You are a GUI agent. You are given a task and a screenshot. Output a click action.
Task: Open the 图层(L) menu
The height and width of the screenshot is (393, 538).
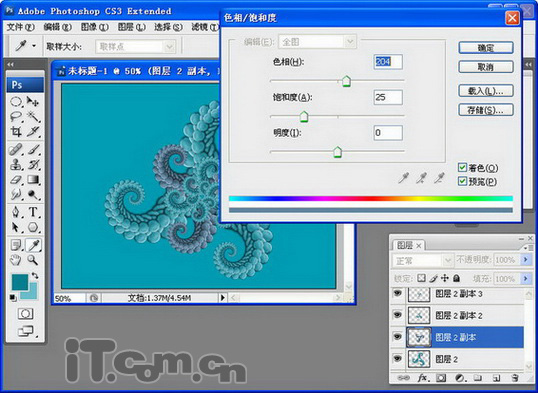pyautogui.click(x=131, y=27)
